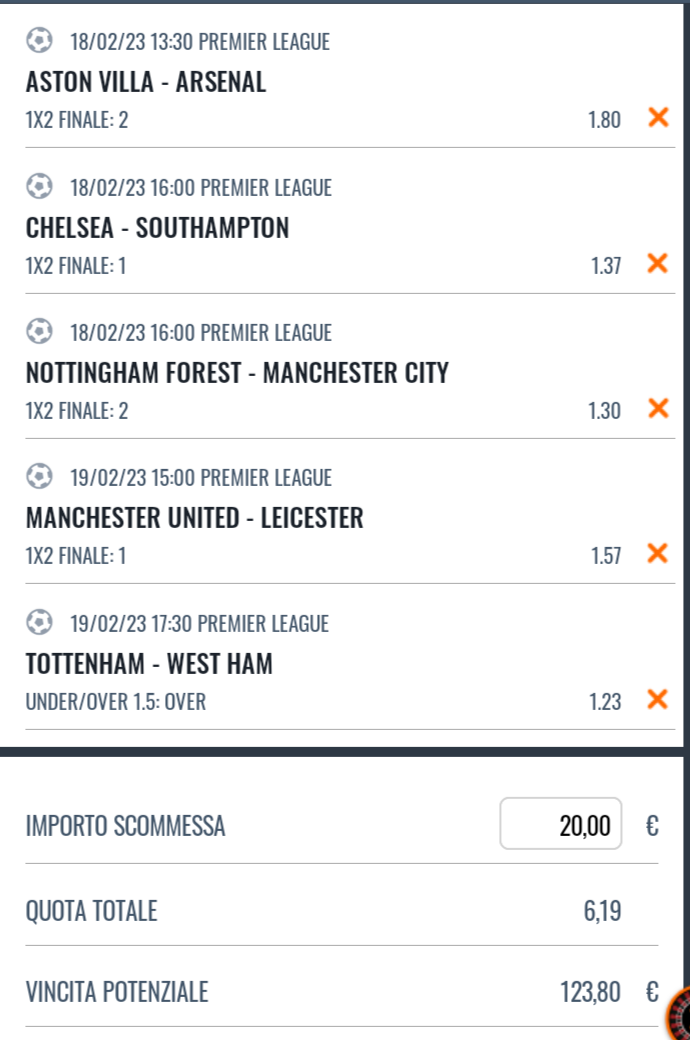Image resolution: width=690 pixels, height=1040 pixels.
Task: Open the Nottingham Forest - Manchester City match
Action: coord(237,374)
